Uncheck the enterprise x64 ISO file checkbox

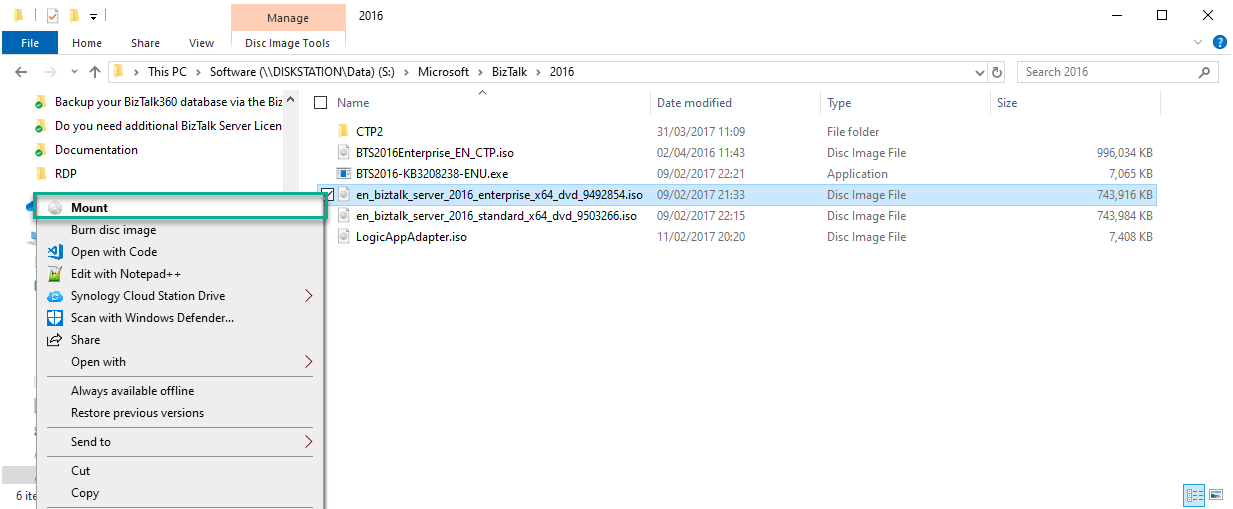tap(326, 194)
